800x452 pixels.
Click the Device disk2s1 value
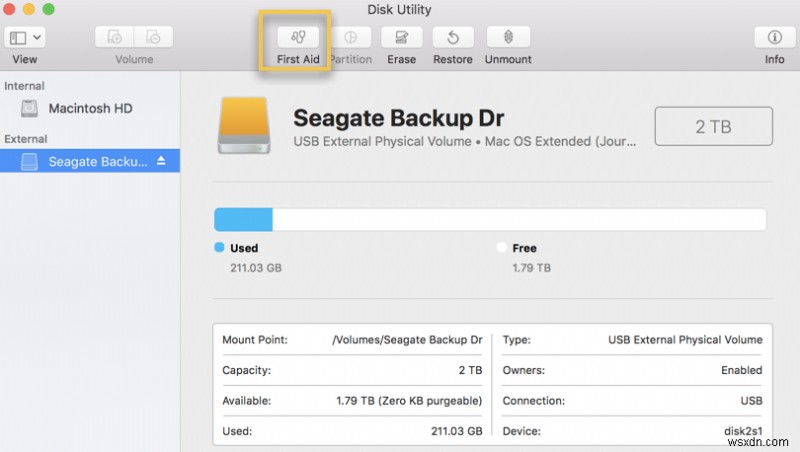click(743, 431)
